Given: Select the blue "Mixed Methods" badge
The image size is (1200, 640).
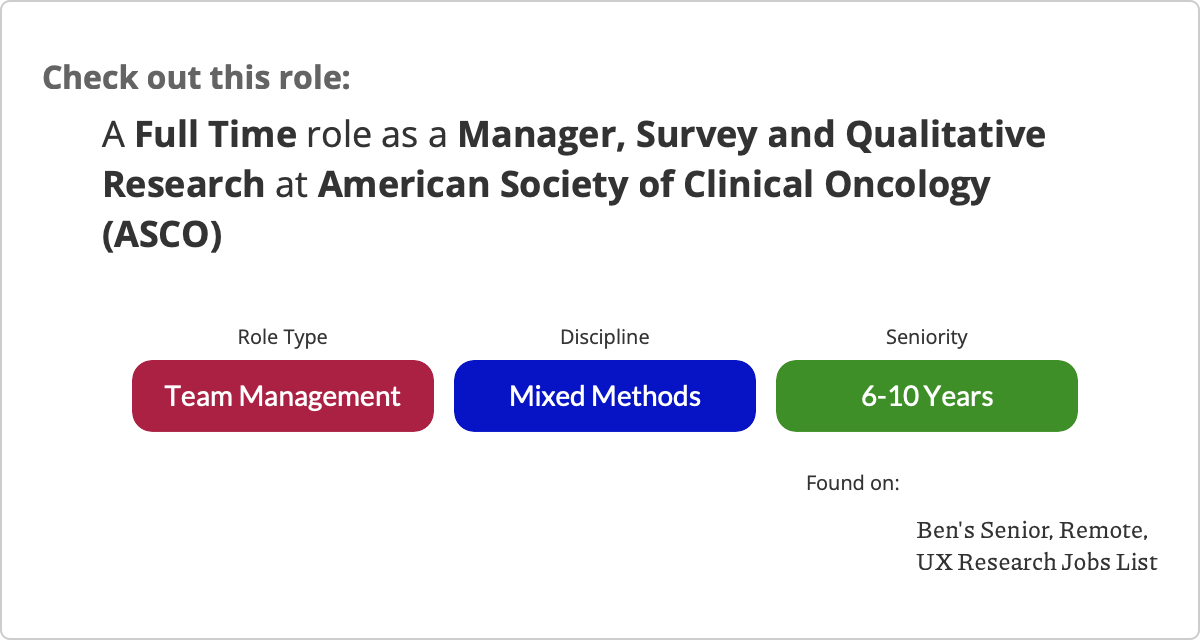Looking at the screenshot, I should (x=604, y=396).
